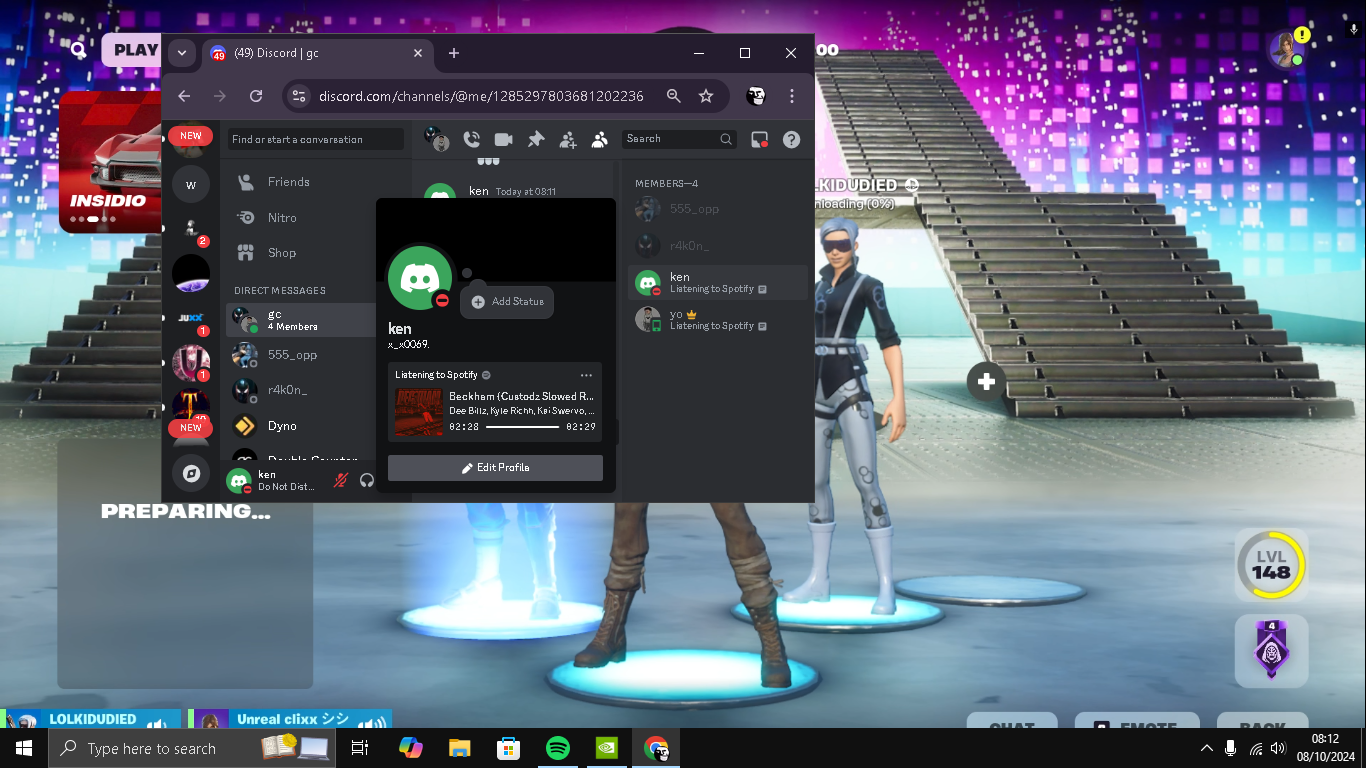Screen dimensions: 1366x768
Task: Click Add Status on the profile
Action: (508, 302)
